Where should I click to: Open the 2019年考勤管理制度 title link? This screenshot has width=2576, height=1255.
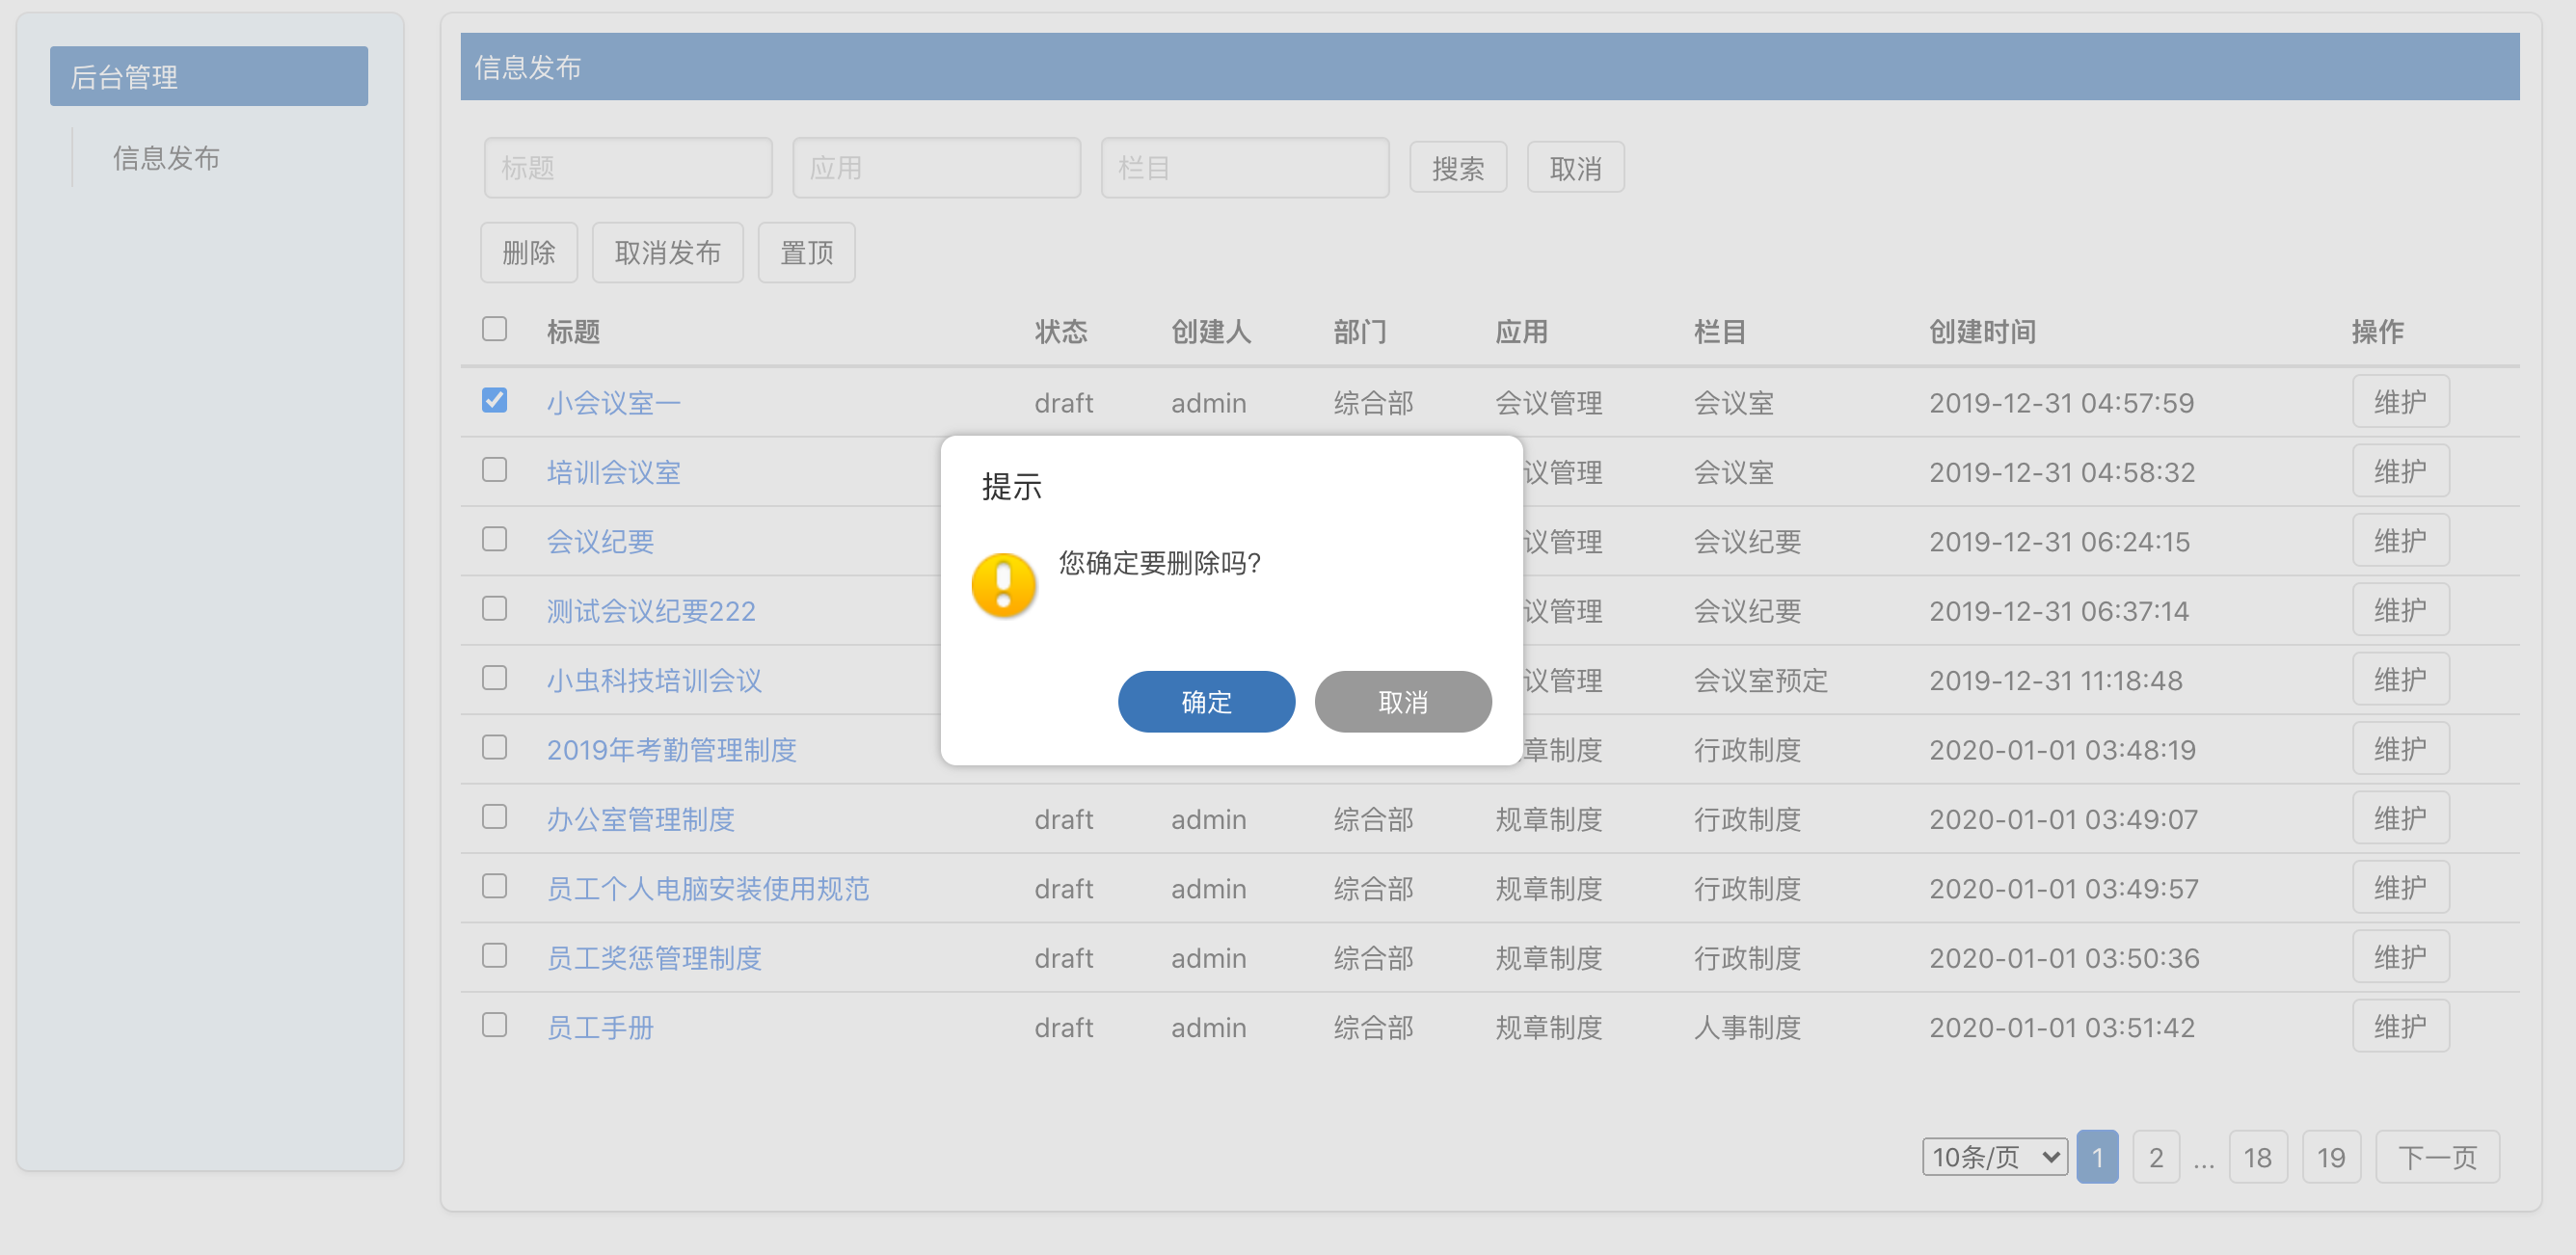pyautogui.click(x=671, y=750)
